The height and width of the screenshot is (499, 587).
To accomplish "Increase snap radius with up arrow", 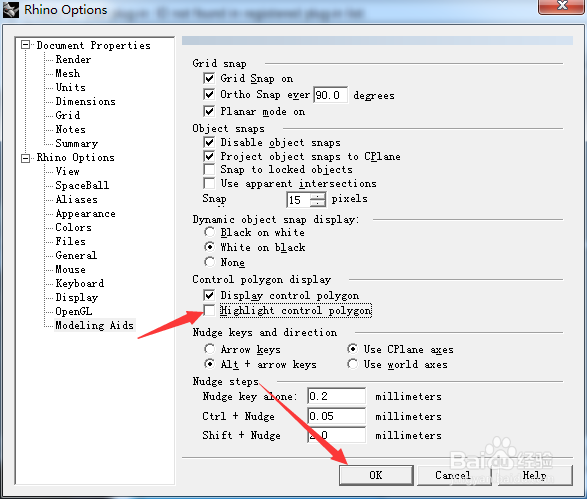I will click(x=318, y=196).
